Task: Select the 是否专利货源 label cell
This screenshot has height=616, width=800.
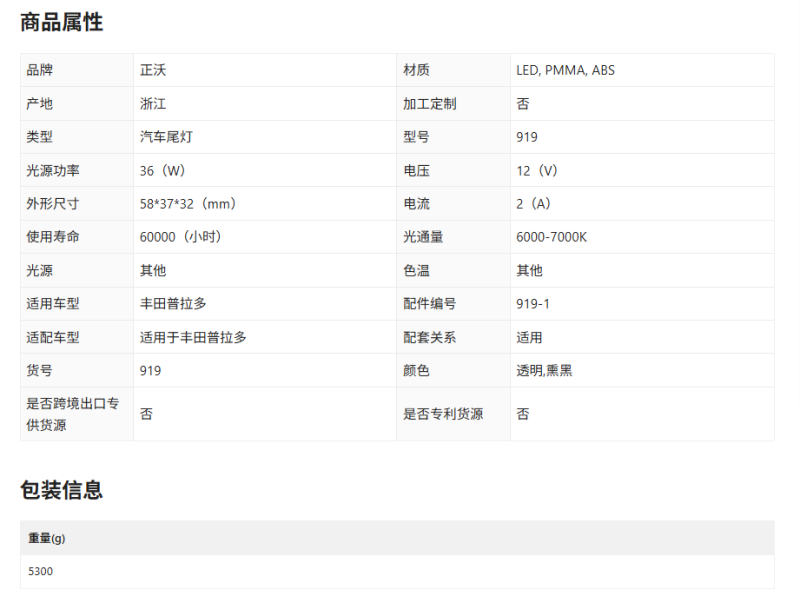Action: (453, 414)
